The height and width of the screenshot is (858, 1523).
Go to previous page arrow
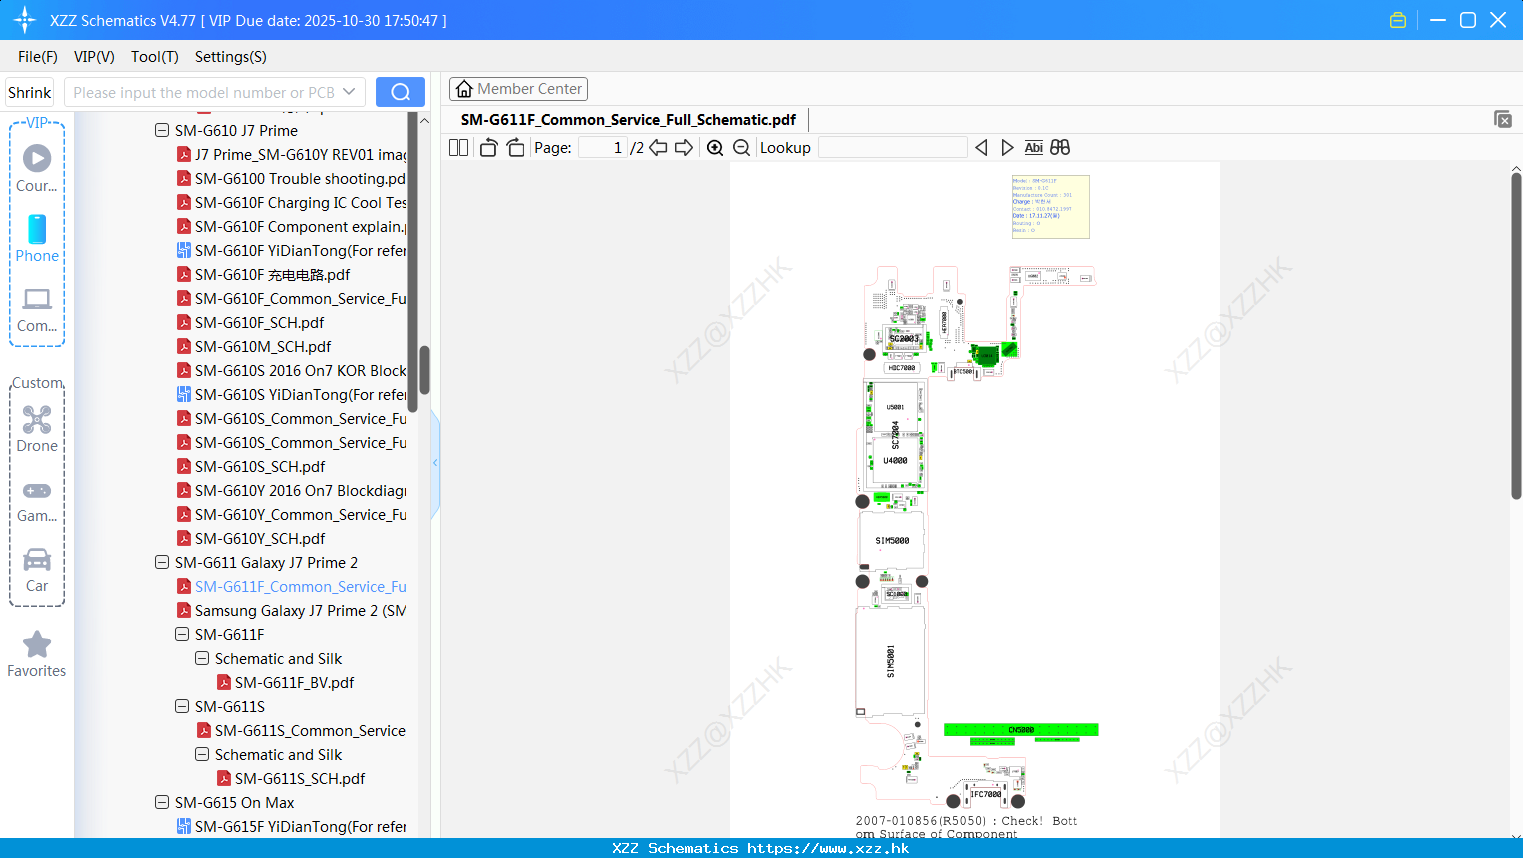[x=658, y=147]
